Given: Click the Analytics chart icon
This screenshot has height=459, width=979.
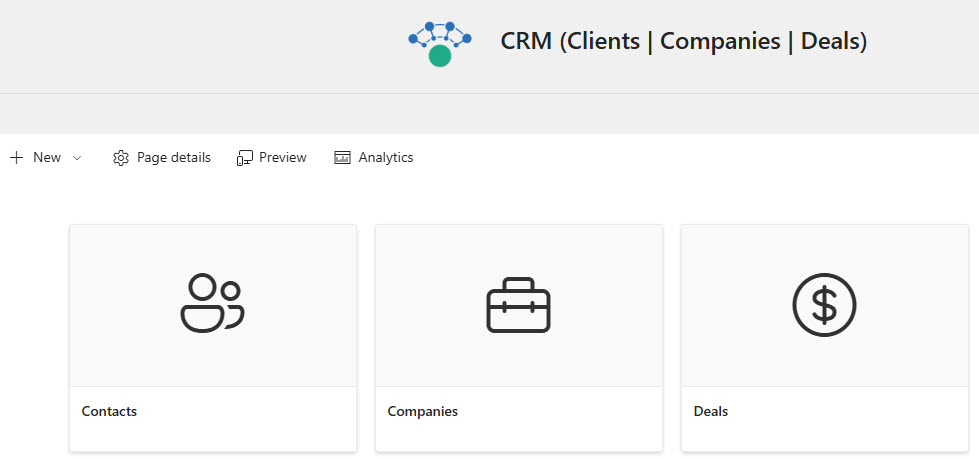Looking at the screenshot, I should point(343,158).
